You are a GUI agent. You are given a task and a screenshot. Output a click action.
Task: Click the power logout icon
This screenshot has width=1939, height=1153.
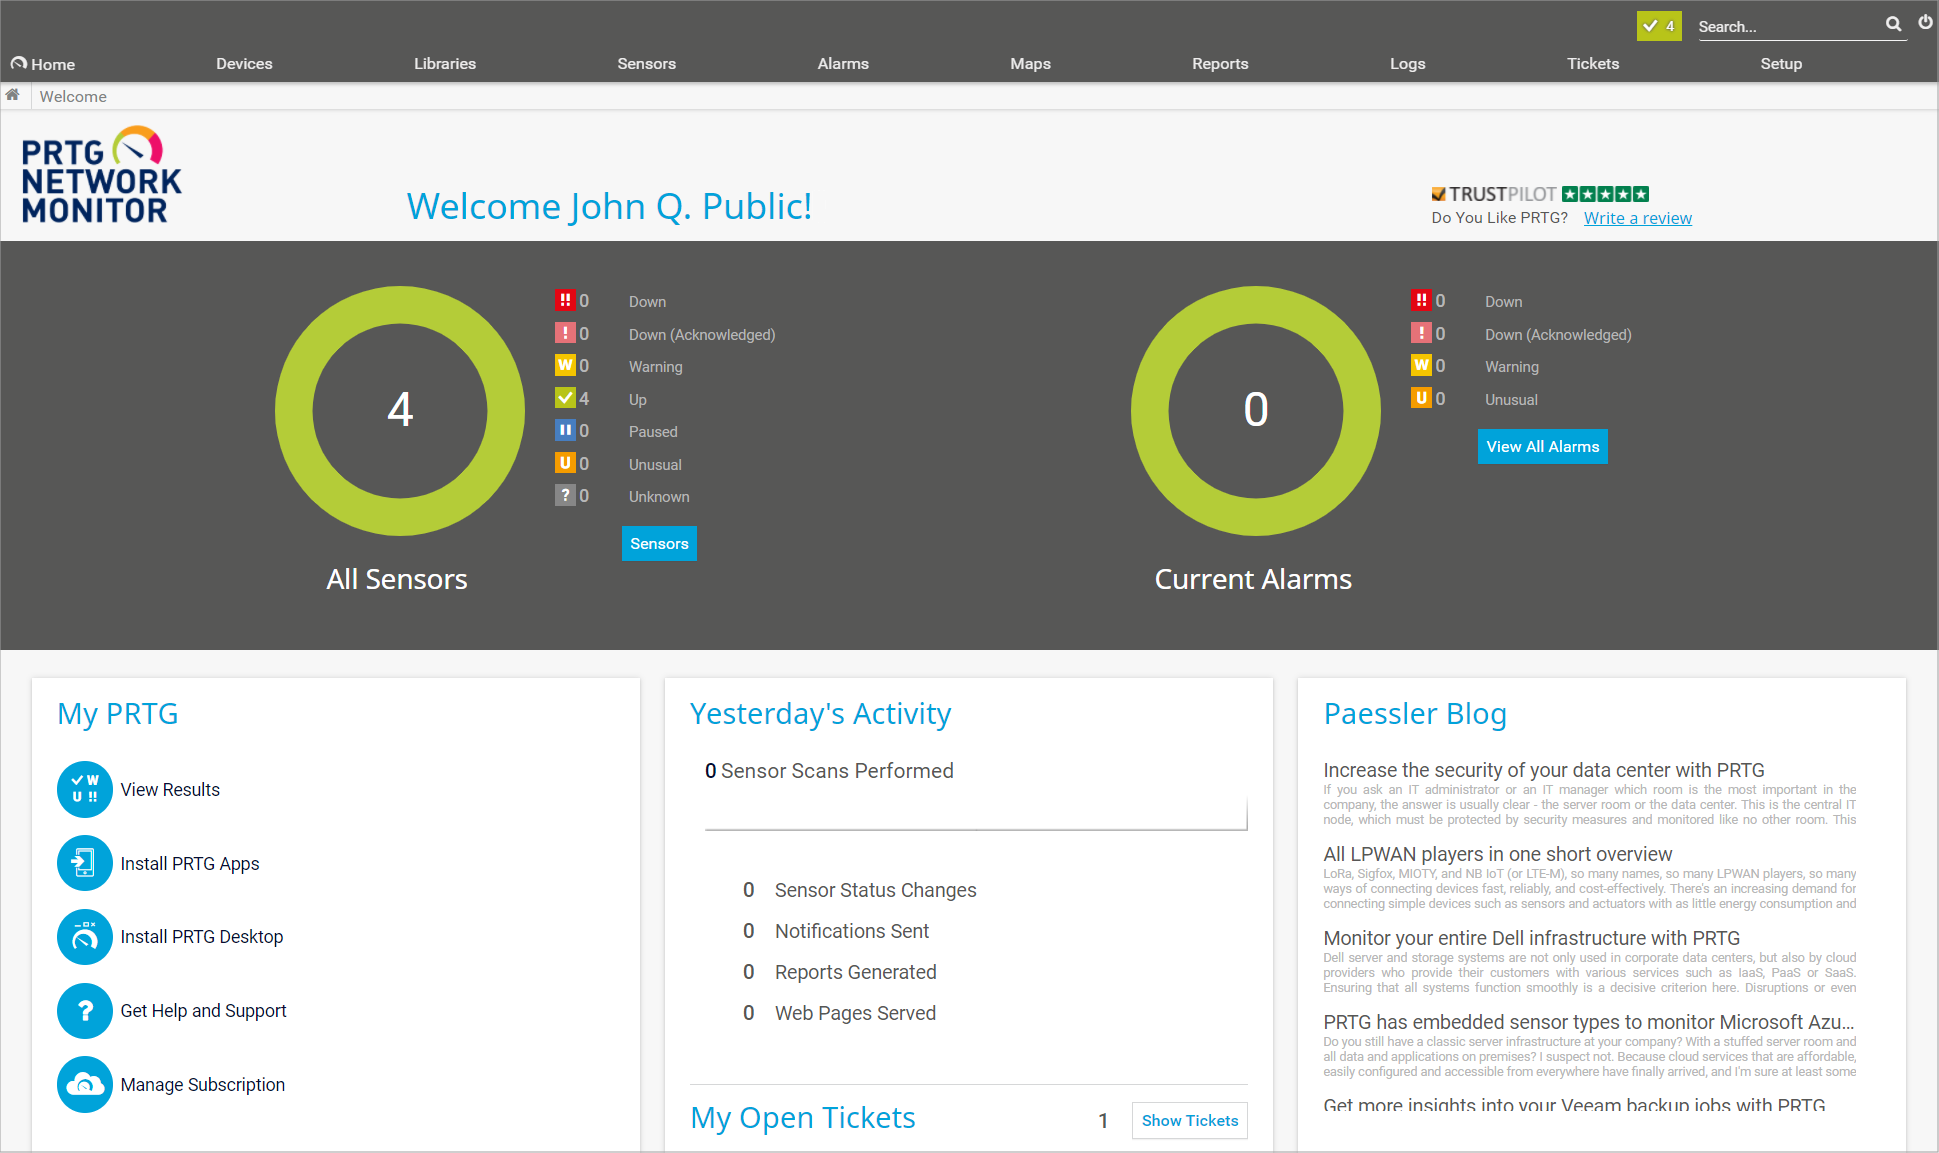pyautogui.click(x=1925, y=22)
